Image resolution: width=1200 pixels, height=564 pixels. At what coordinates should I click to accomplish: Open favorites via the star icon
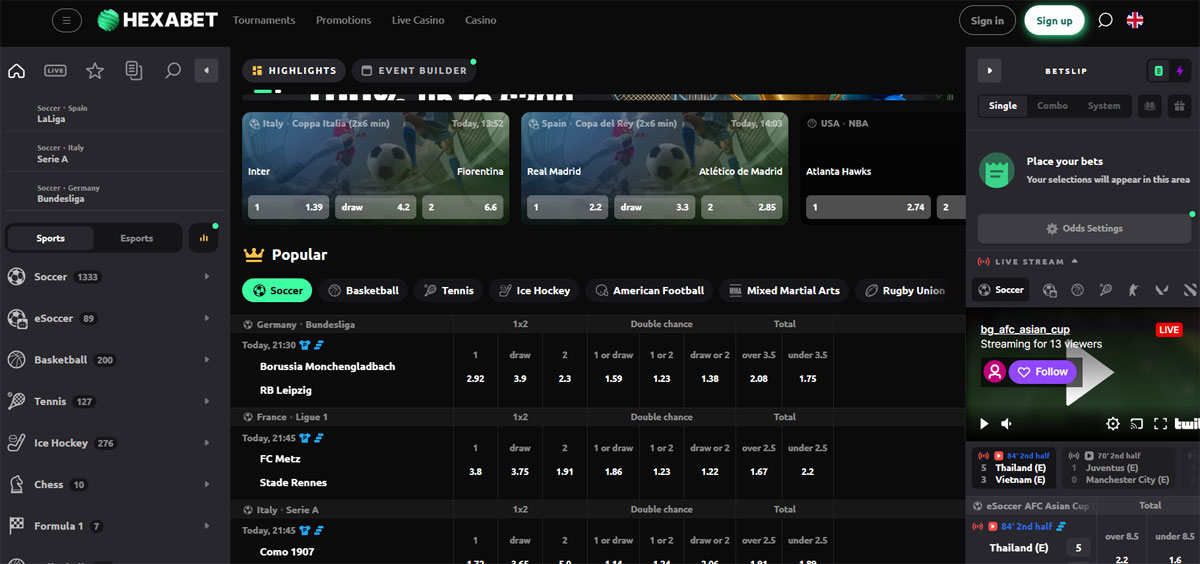[95, 71]
